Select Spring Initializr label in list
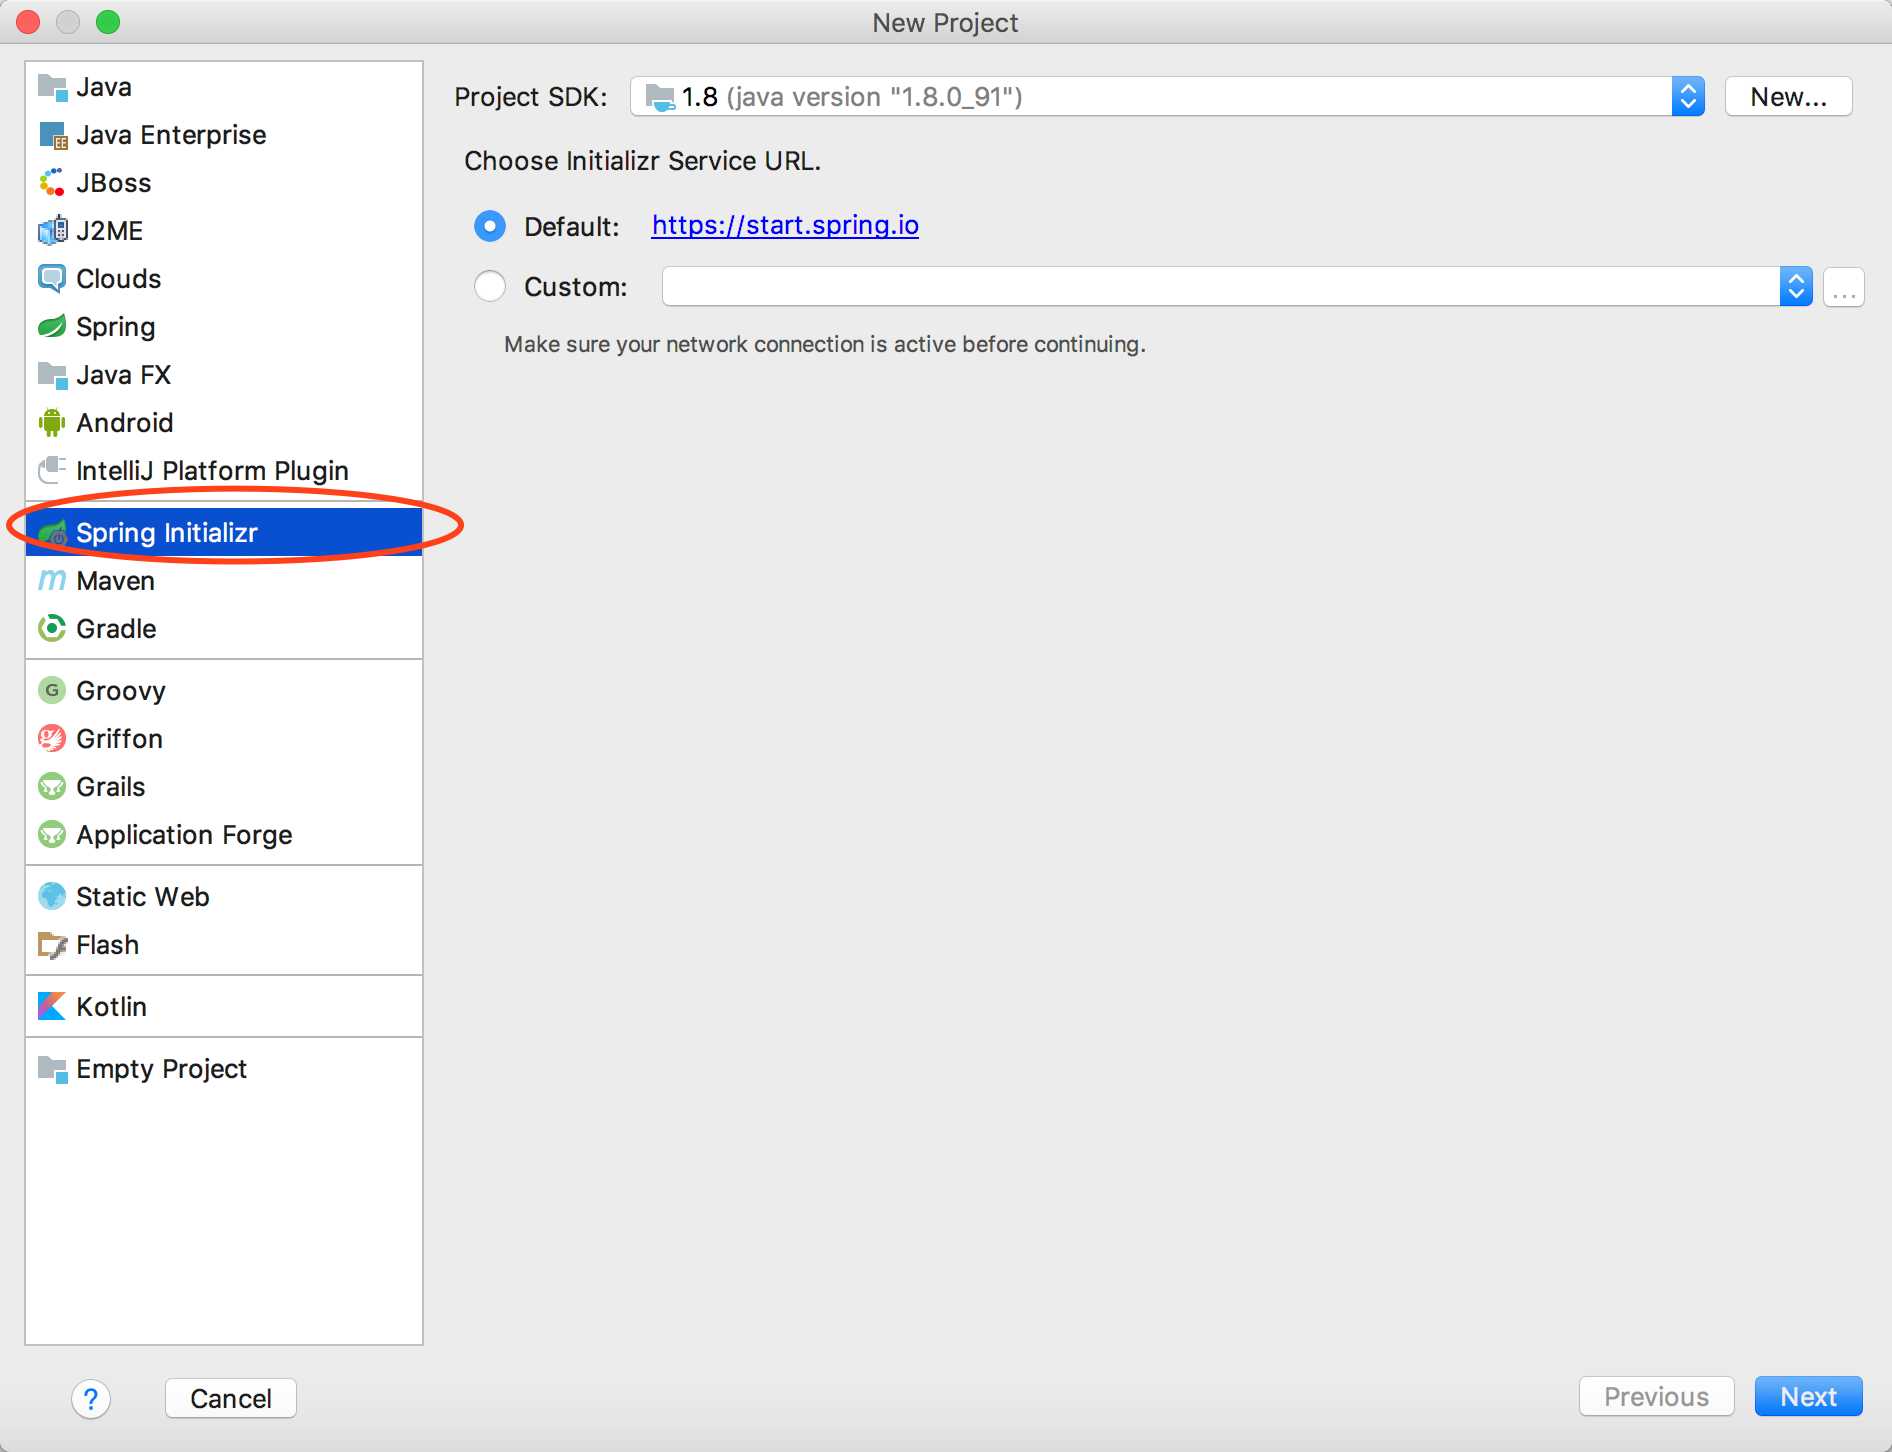1892x1452 pixels. tap(167, 533)
